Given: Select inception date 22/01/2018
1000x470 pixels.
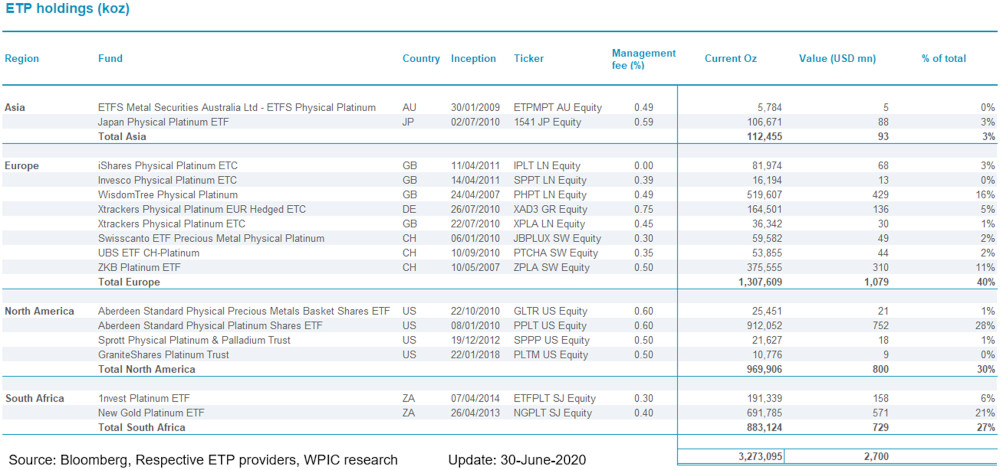Looking at the screenshot, I should click(x=476, y=355).
